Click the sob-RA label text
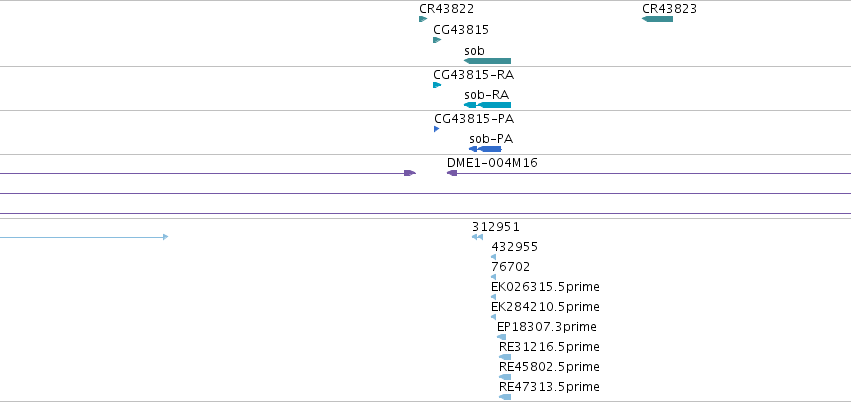 click(486, 95)
